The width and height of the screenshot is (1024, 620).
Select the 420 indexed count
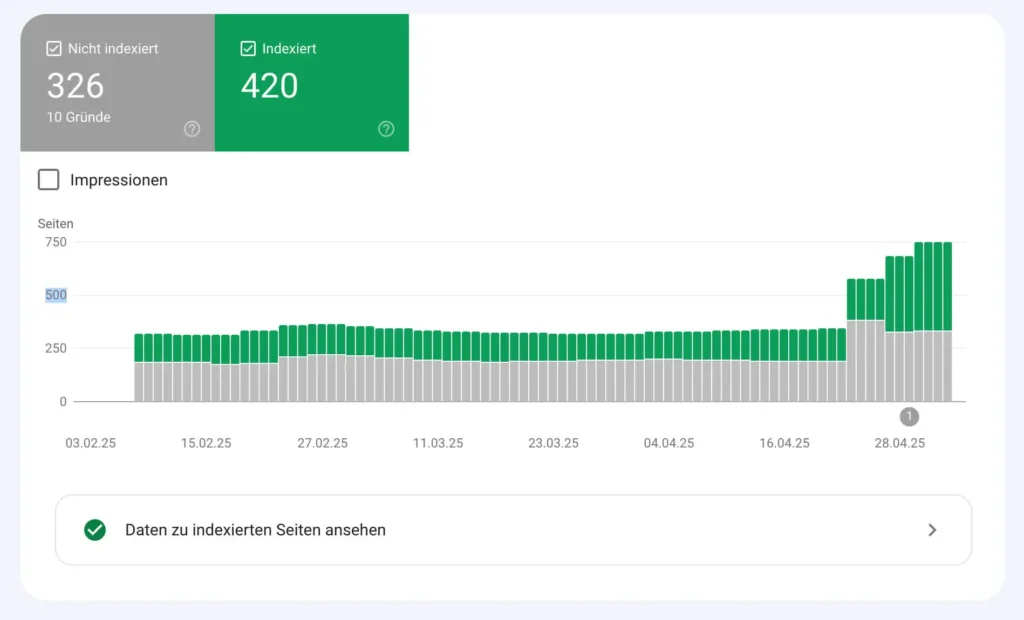(x=269, y=86)
